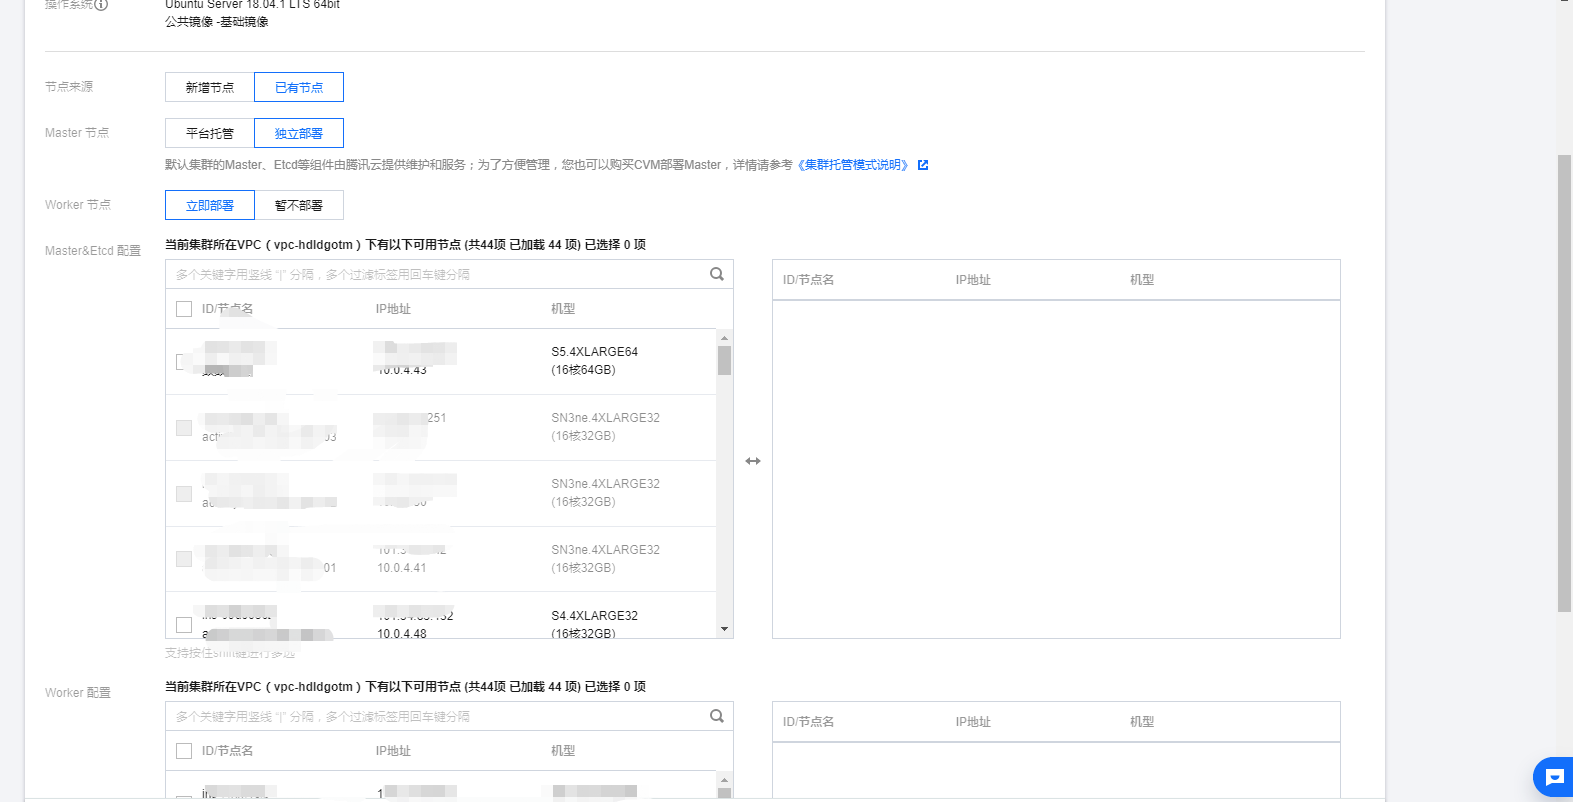The height and width of the screenshot is (802, 1573).
Task: Select 立即部署 for Worker node
Action: 210,205
